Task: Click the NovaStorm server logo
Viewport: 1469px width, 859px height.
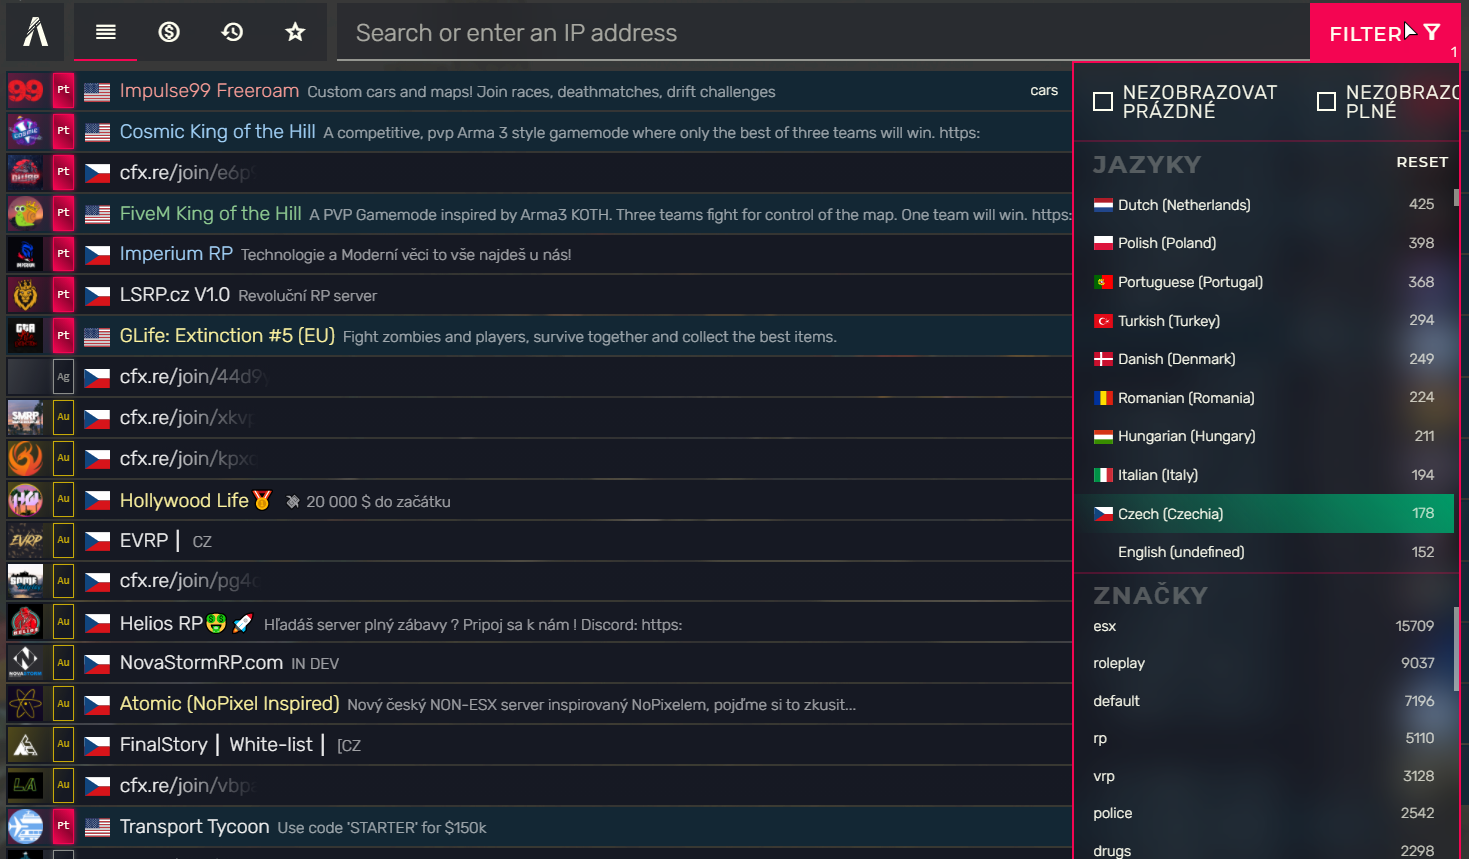Action: 24,662
